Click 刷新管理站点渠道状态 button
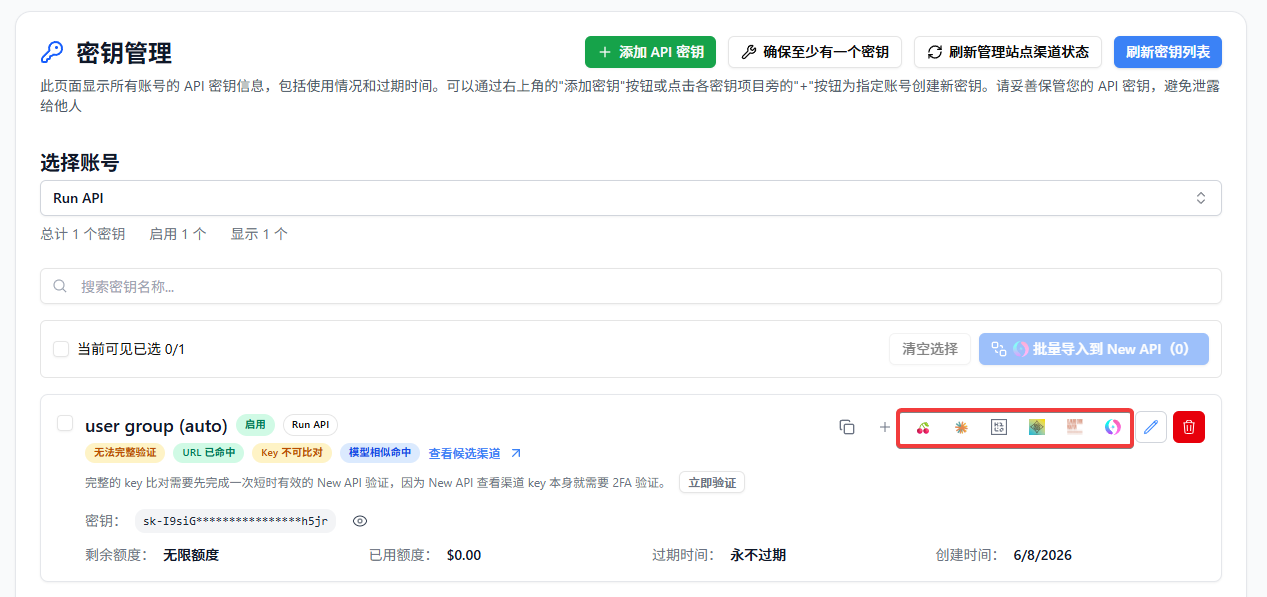The height and width of the screenshot is (597, 1267). click(x=1008, y=52)
